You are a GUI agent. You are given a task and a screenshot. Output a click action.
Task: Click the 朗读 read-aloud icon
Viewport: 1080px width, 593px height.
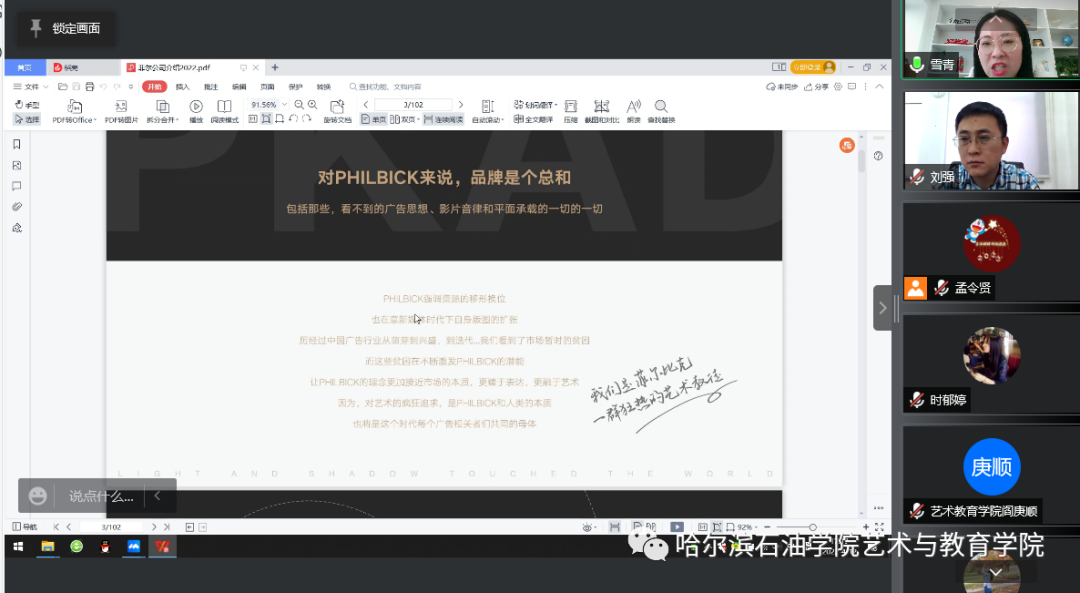click(x=633, y=106)
